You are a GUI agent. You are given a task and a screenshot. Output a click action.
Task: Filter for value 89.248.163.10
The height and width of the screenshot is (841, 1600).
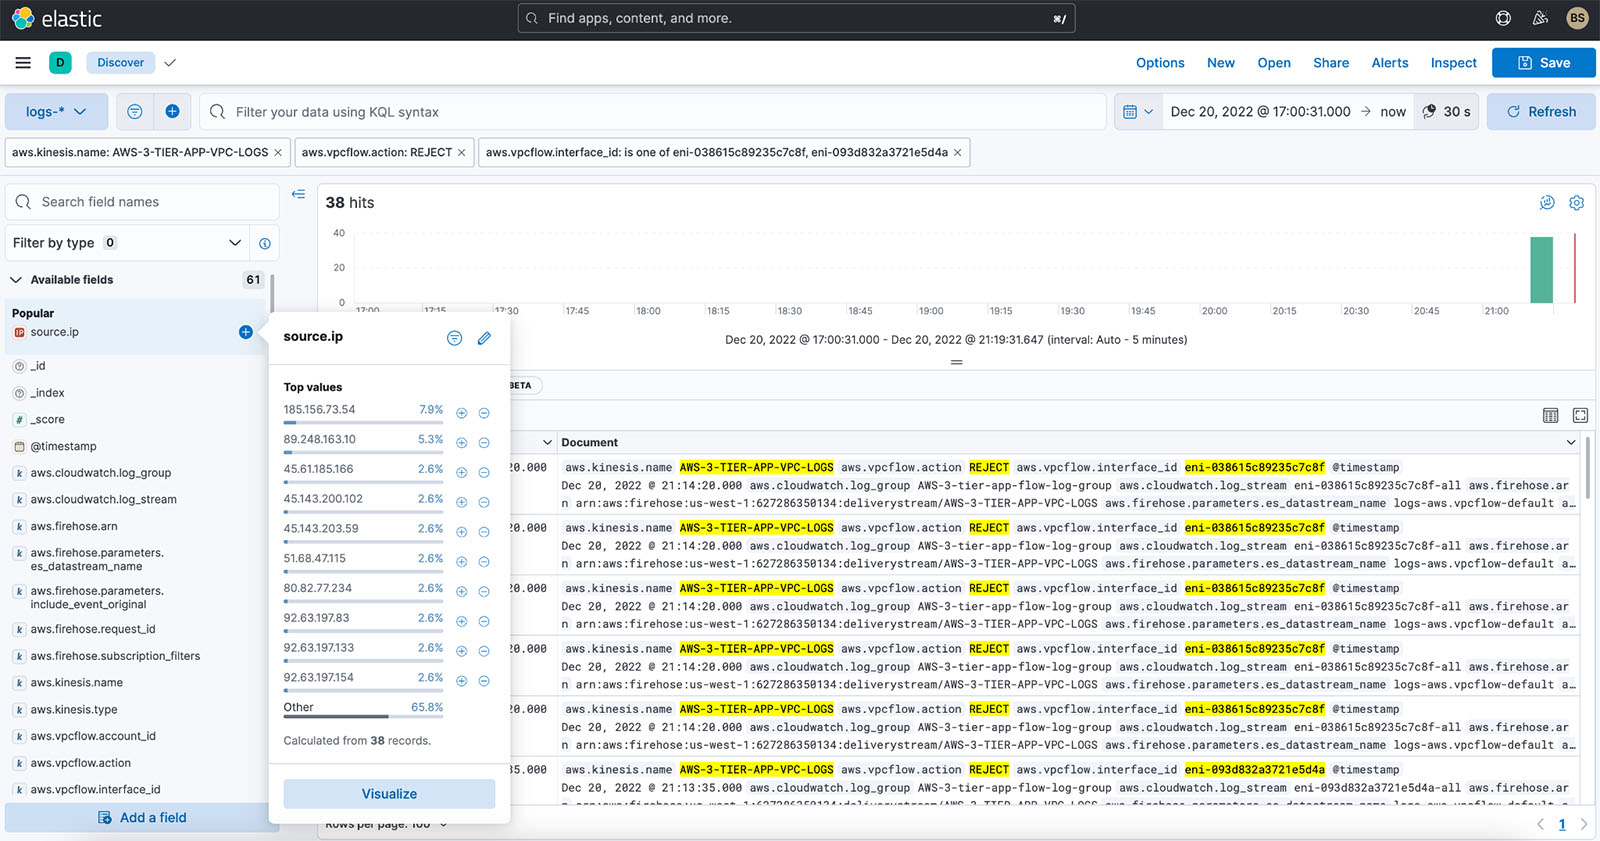(x=462, y=443)
